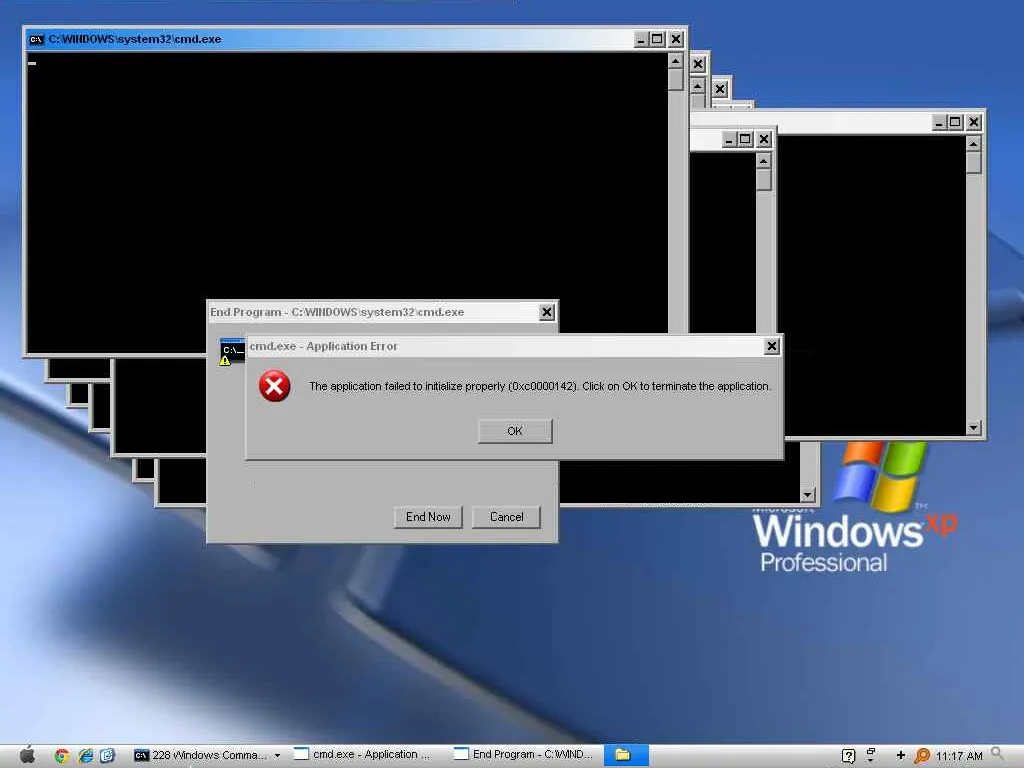This screenshot has height=768, width=1024.
Task: Cancel the End Program dialog
Action: (x=506, y=517)
